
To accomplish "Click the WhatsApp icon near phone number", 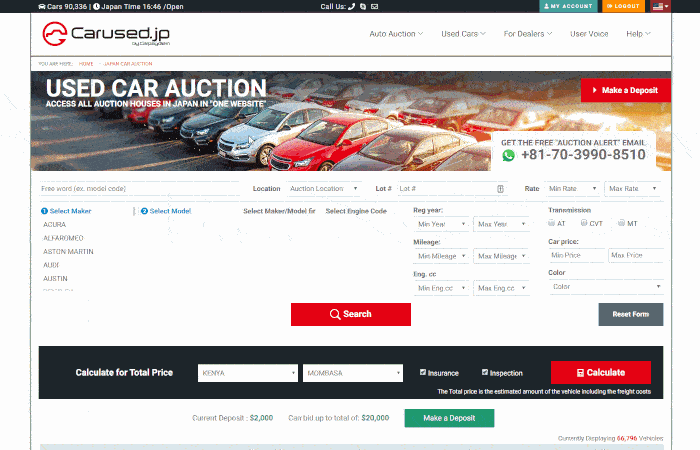I will (x=508, y=155).
